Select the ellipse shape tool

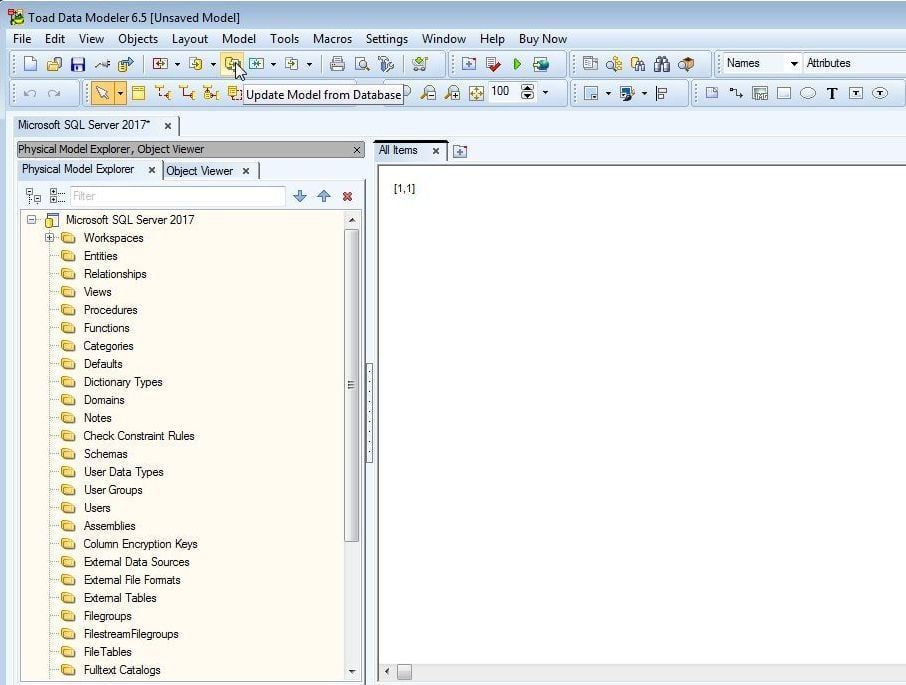pyautogui.click(x=808, y=93)
